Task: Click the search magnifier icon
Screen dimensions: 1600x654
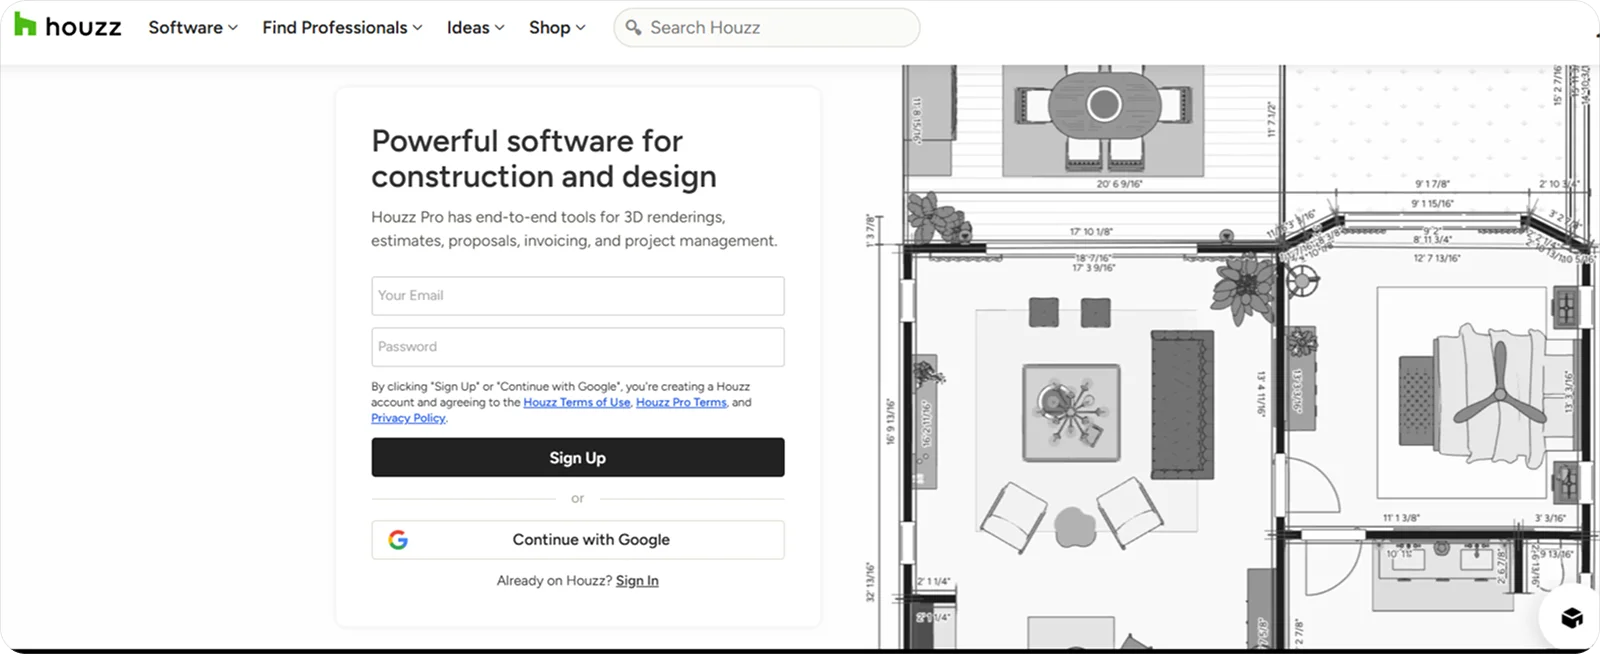Action: point(633,28)
